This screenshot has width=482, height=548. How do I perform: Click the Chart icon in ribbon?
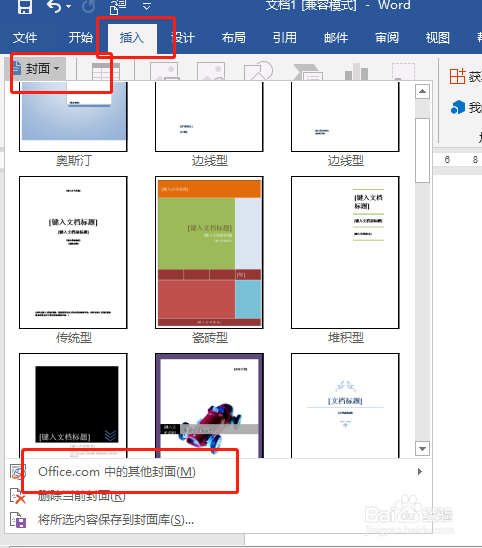(x=356, y=71)
